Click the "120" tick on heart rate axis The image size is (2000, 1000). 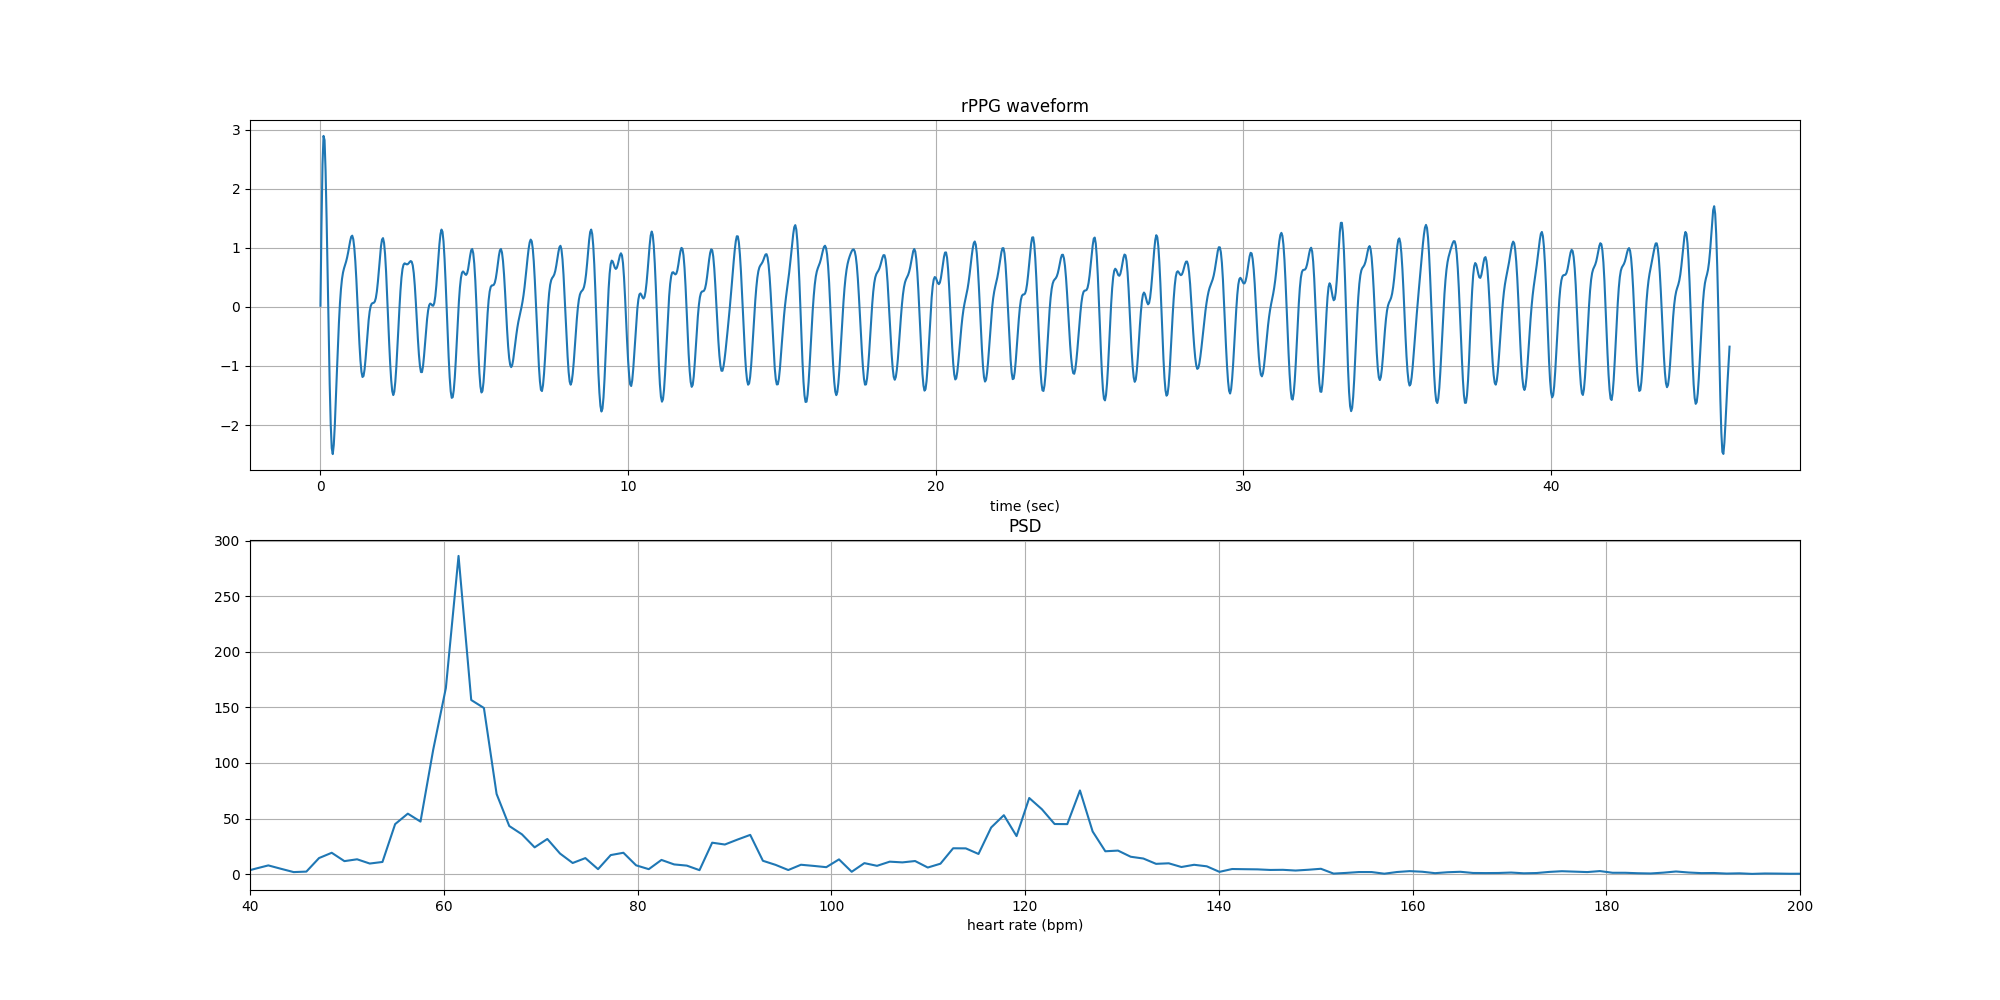click(1025, 906)
